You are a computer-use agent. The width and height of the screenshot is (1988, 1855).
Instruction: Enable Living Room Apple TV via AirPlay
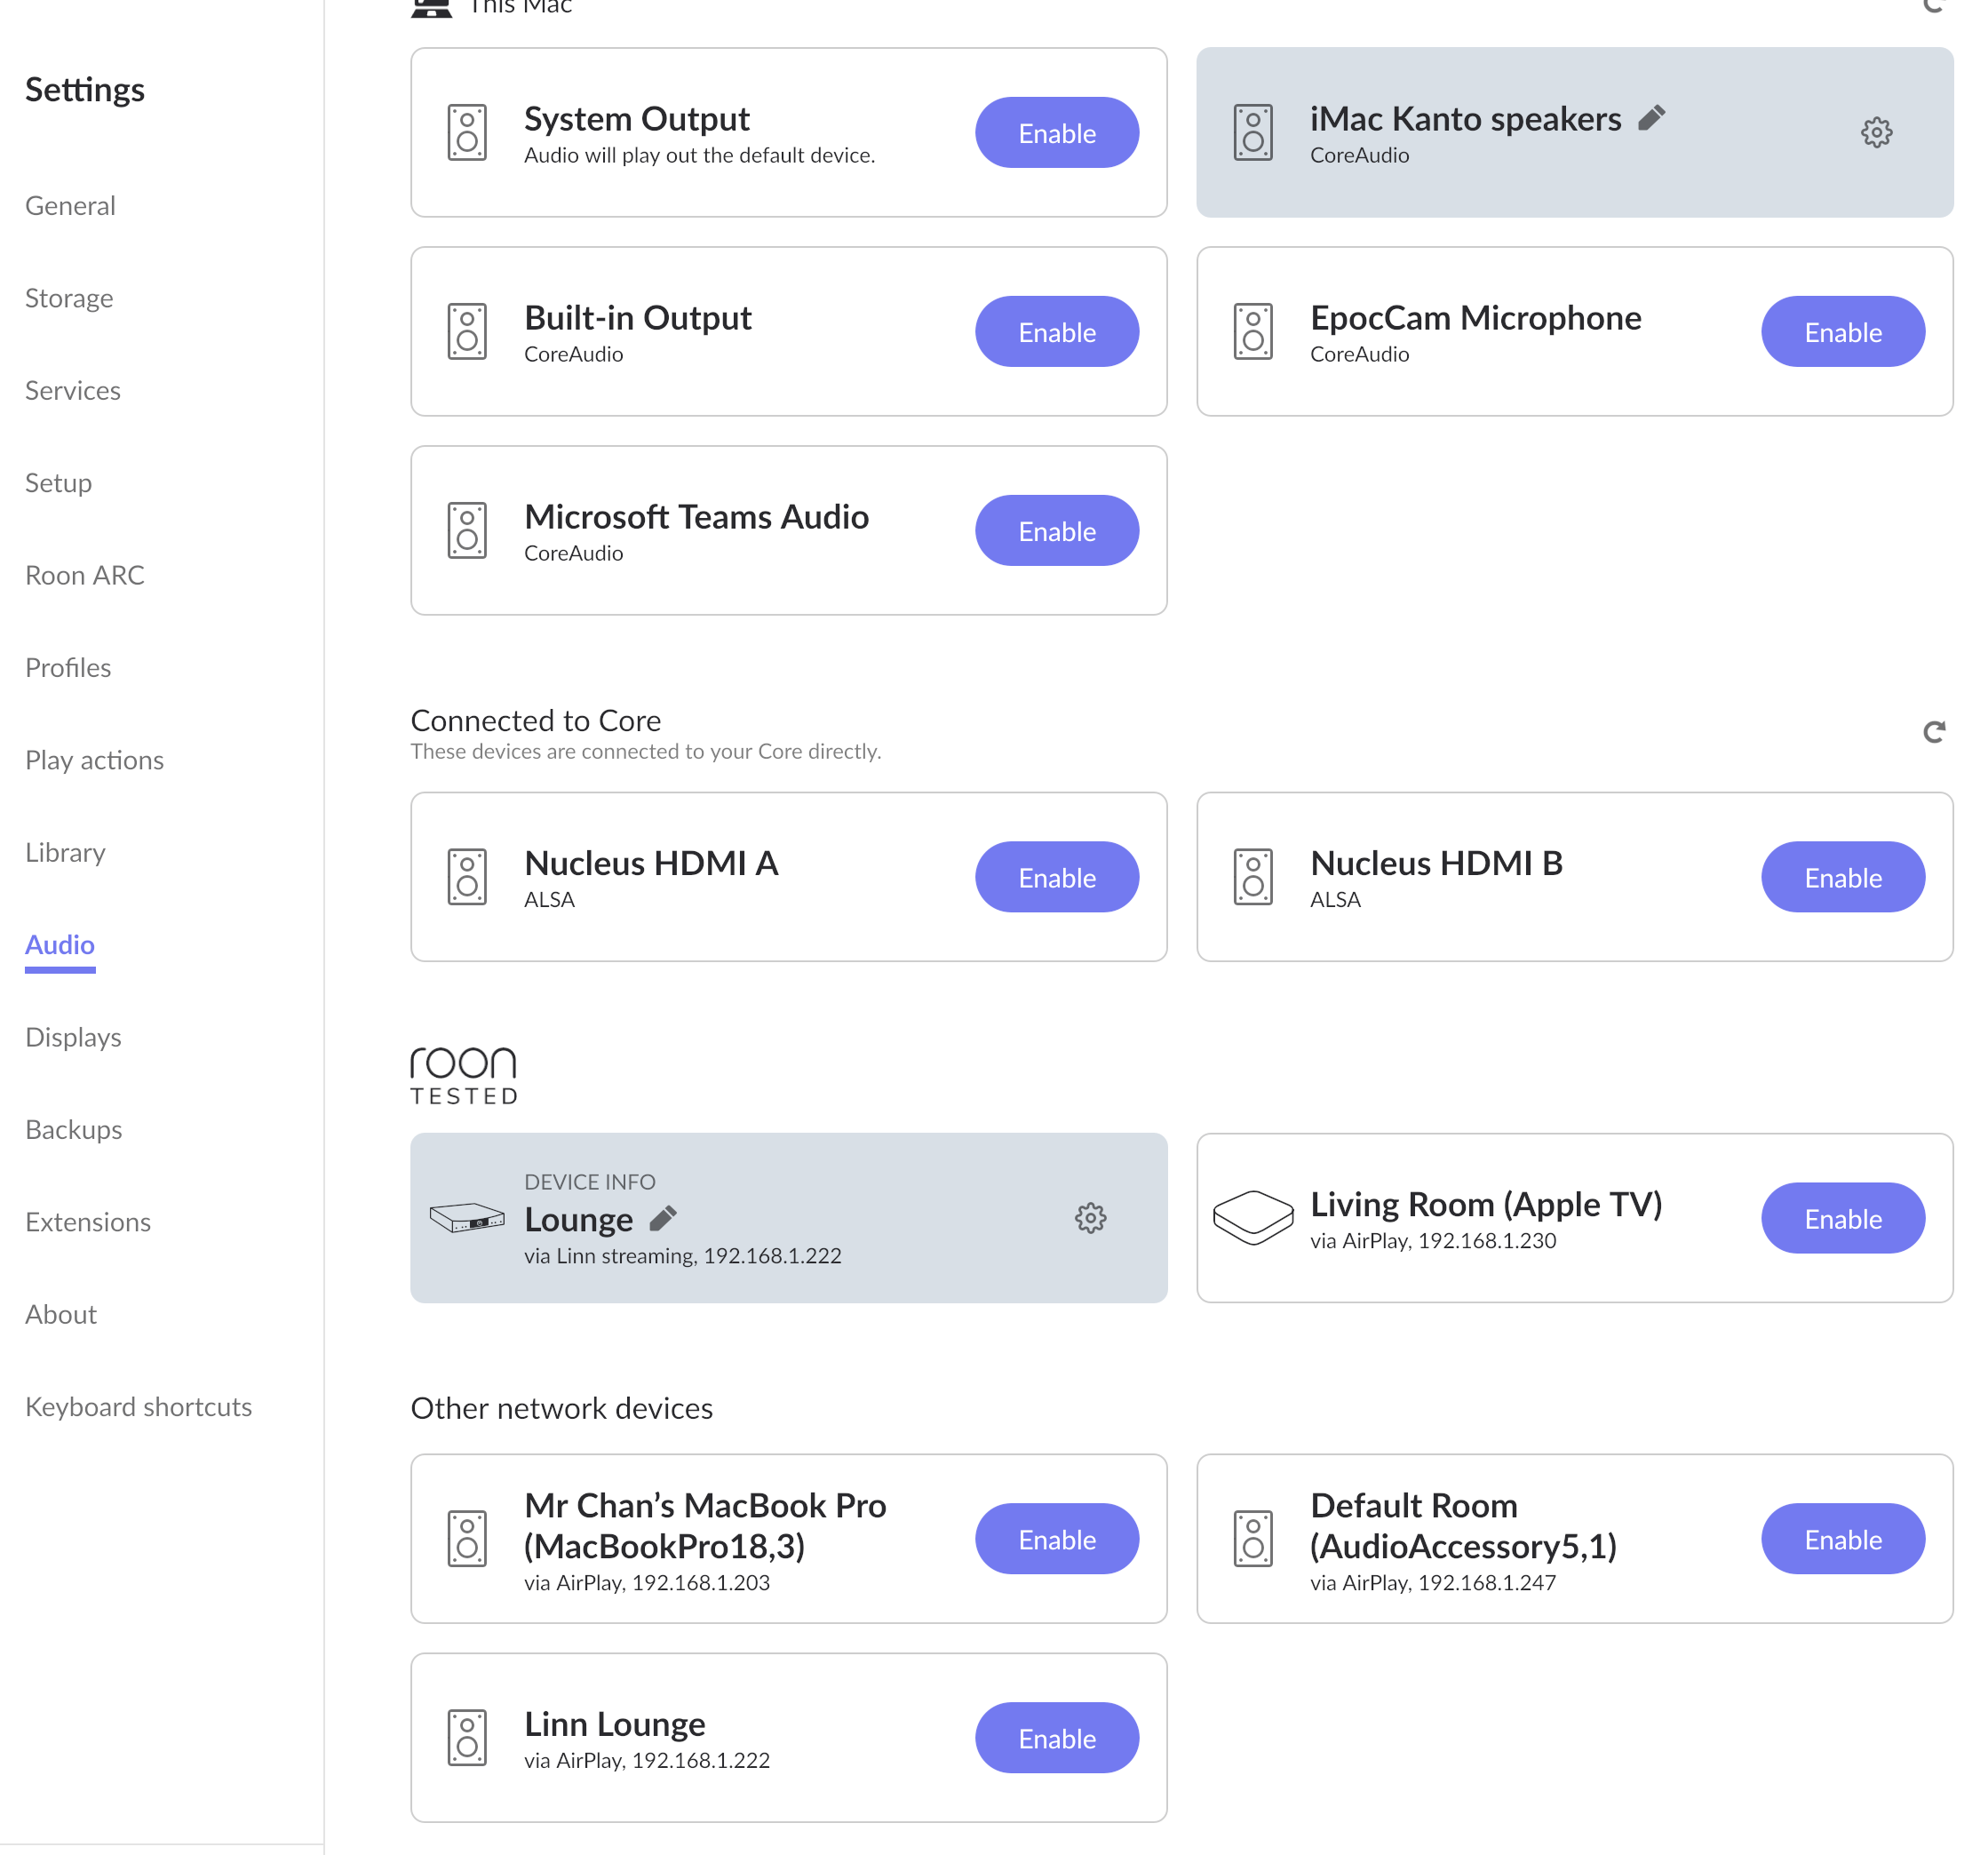click(x=1842, y=1218)
